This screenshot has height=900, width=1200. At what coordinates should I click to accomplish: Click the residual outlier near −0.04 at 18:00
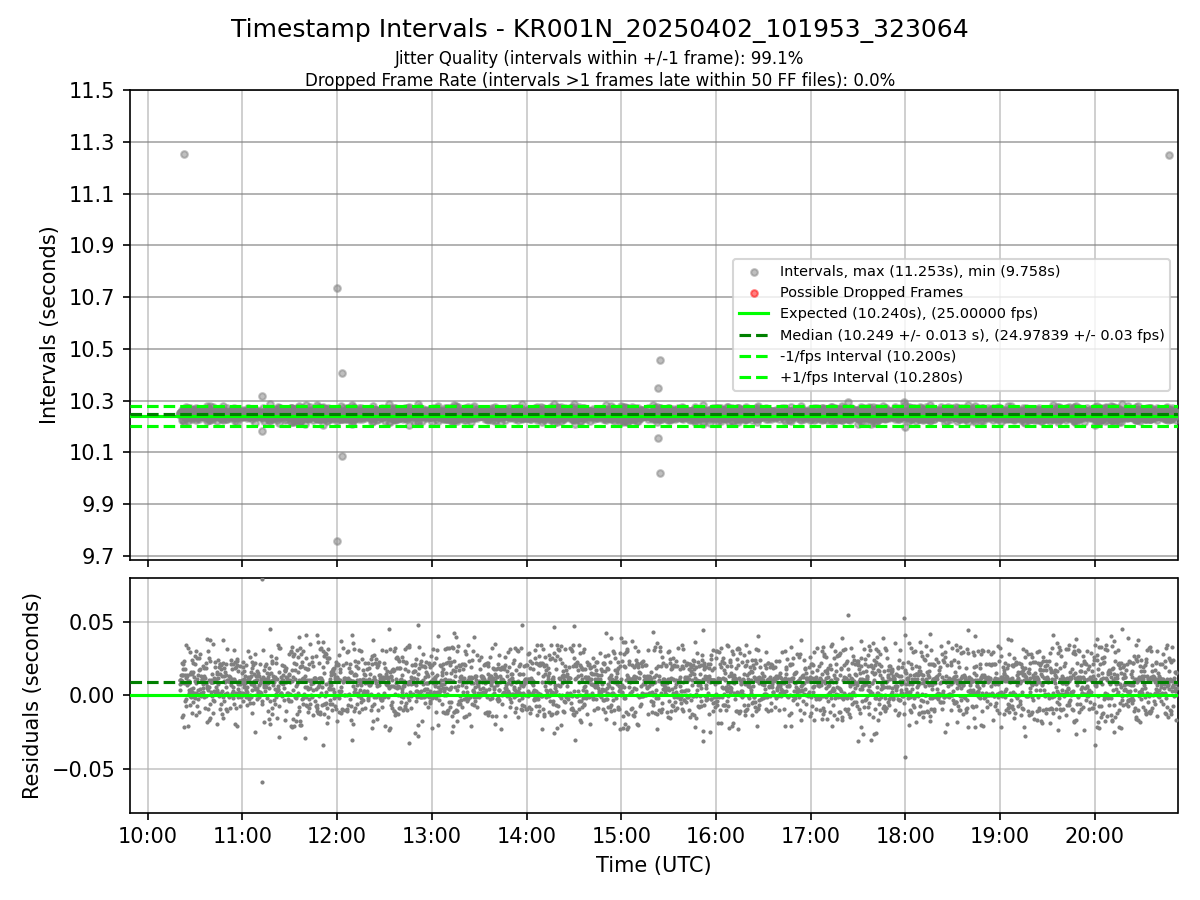[x=905, y=757]
